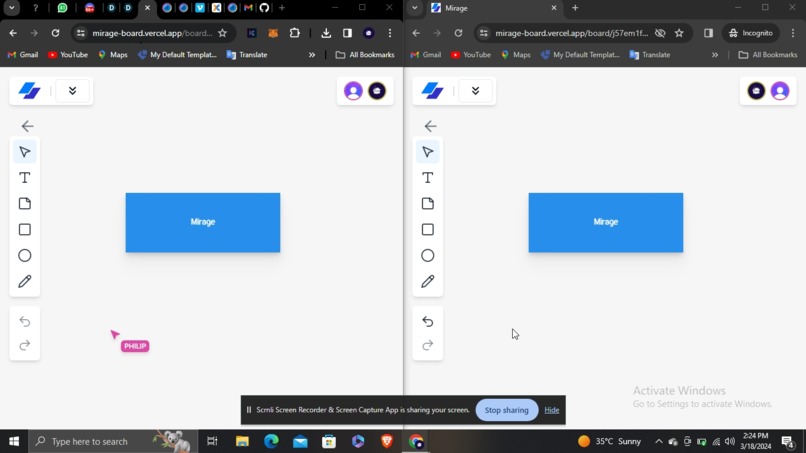Select the rectangle tool in Incognito window
806x453 pixels.
click(428, 229)
